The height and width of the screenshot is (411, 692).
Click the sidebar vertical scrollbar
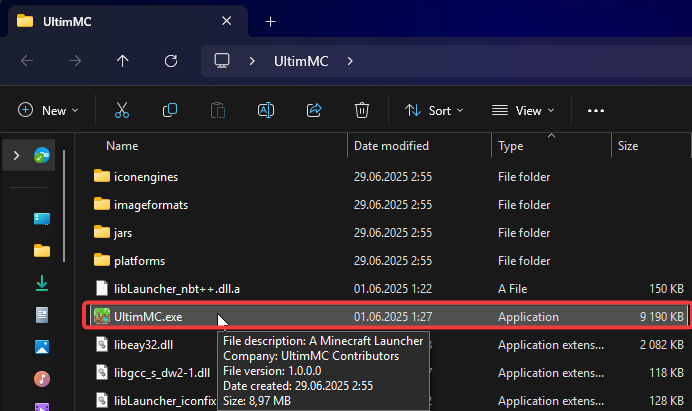(x=64, y=206)
